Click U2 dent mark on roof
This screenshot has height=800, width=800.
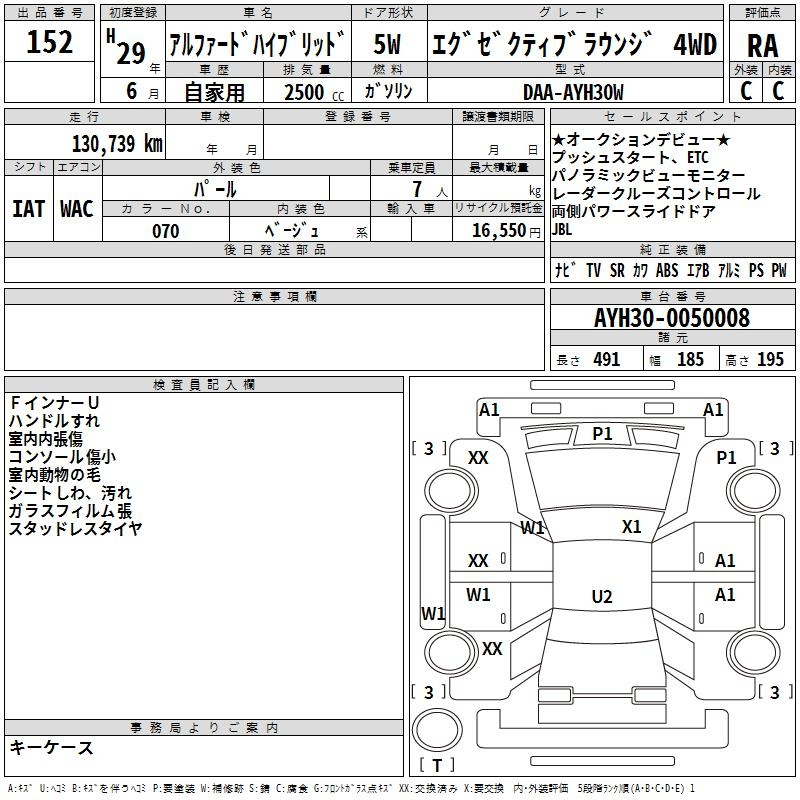point(602,596)
